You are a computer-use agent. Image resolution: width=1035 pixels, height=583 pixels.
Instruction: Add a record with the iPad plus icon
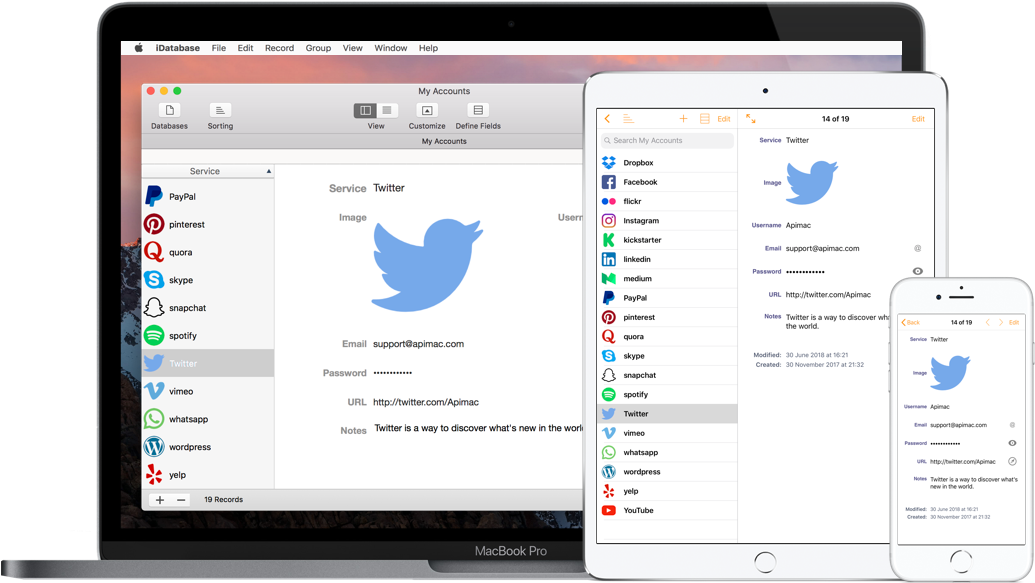(x=683, y=119)
